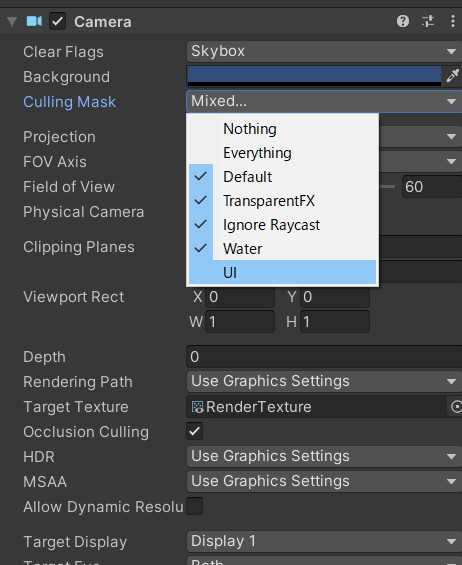Viewport: 462px width, 565px height.
Task: Open the Rendering Path dropdown
Action: [324, 381]
